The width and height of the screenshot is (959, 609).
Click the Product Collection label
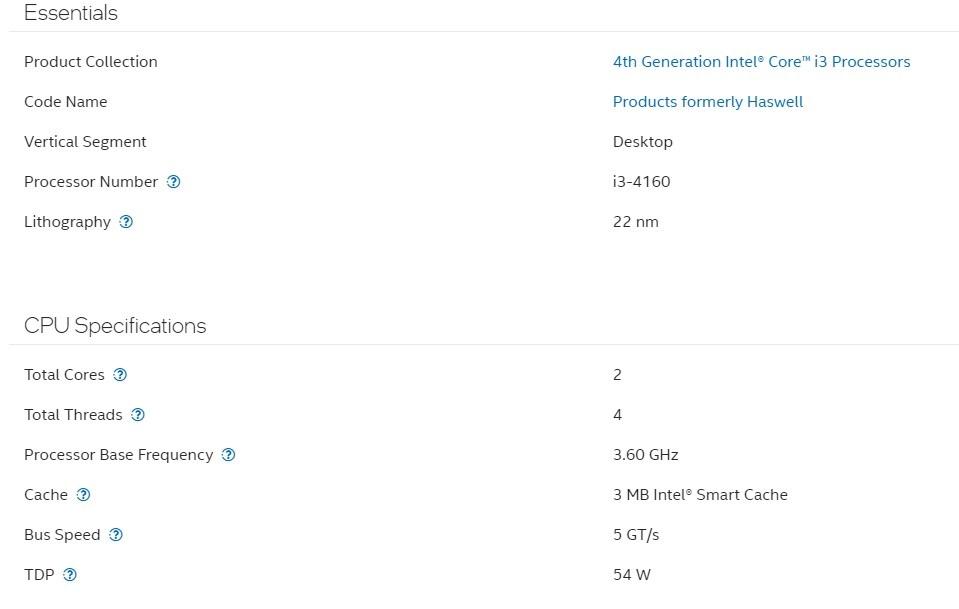[x=90, y=62]
